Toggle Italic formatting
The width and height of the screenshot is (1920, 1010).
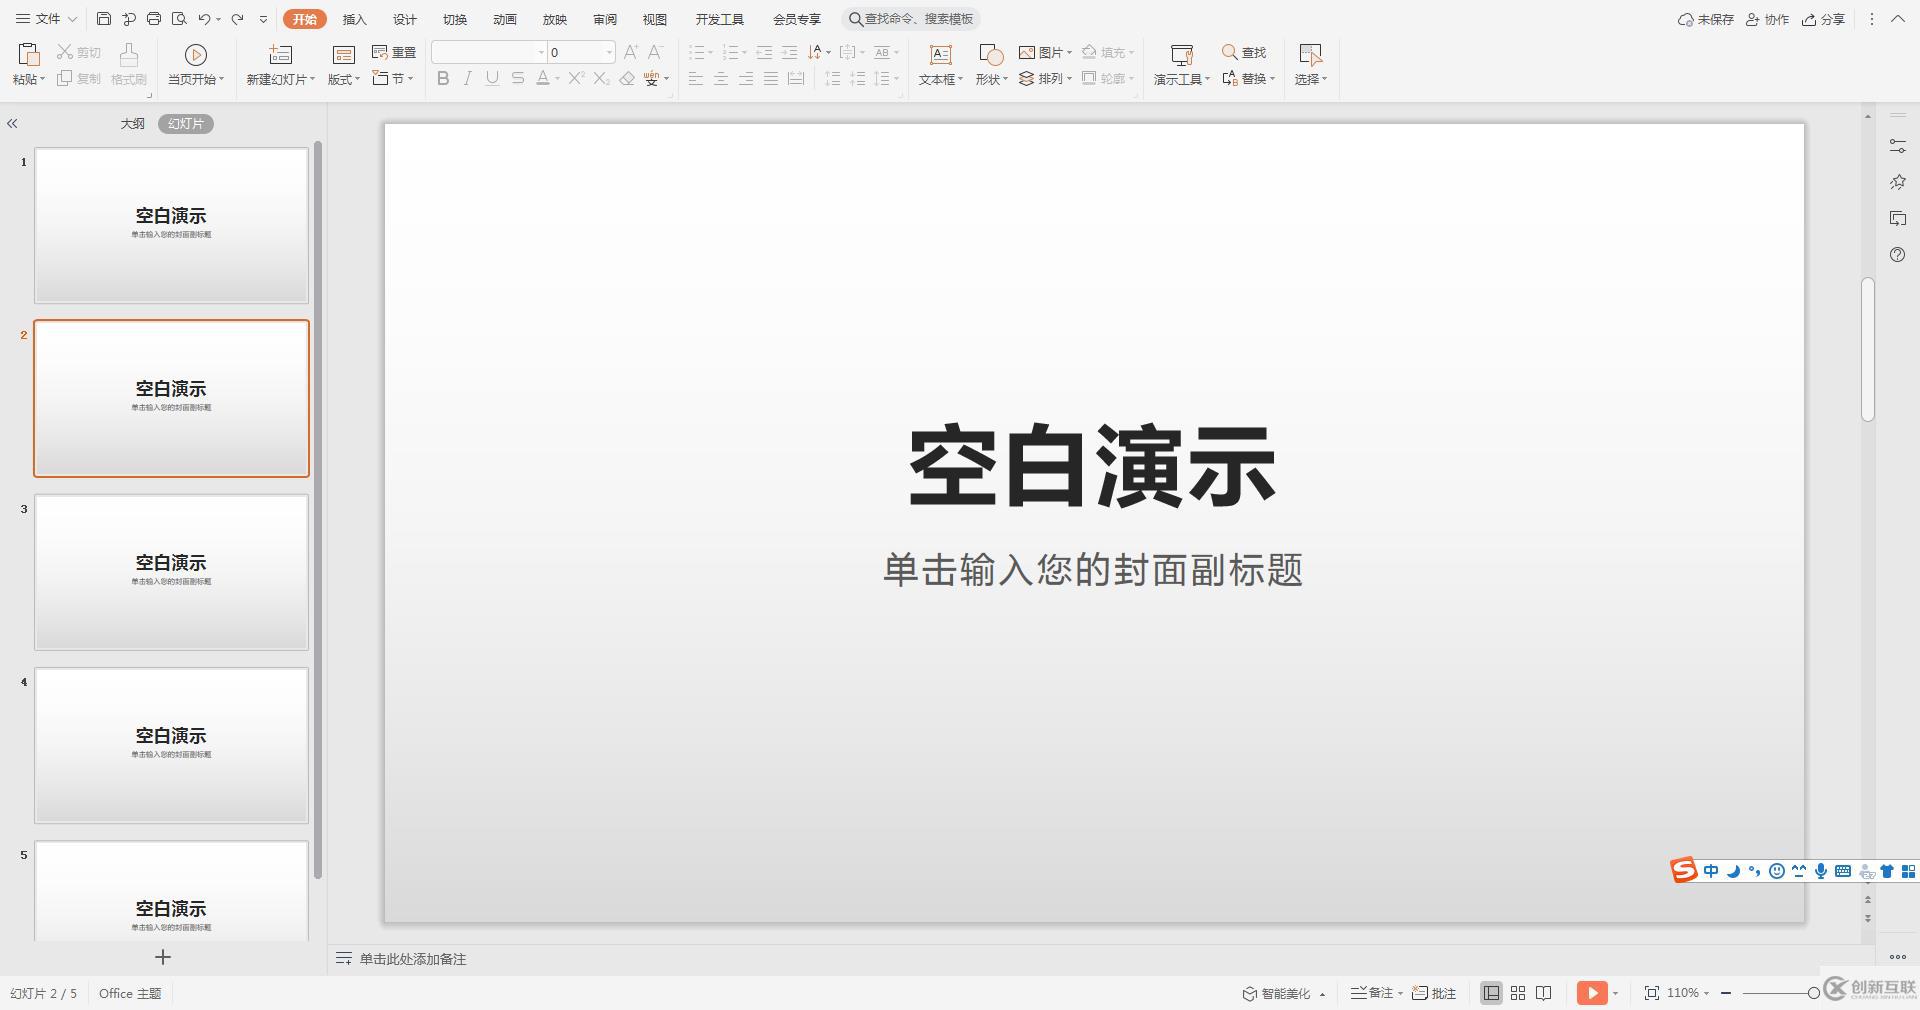pos(467,78)
